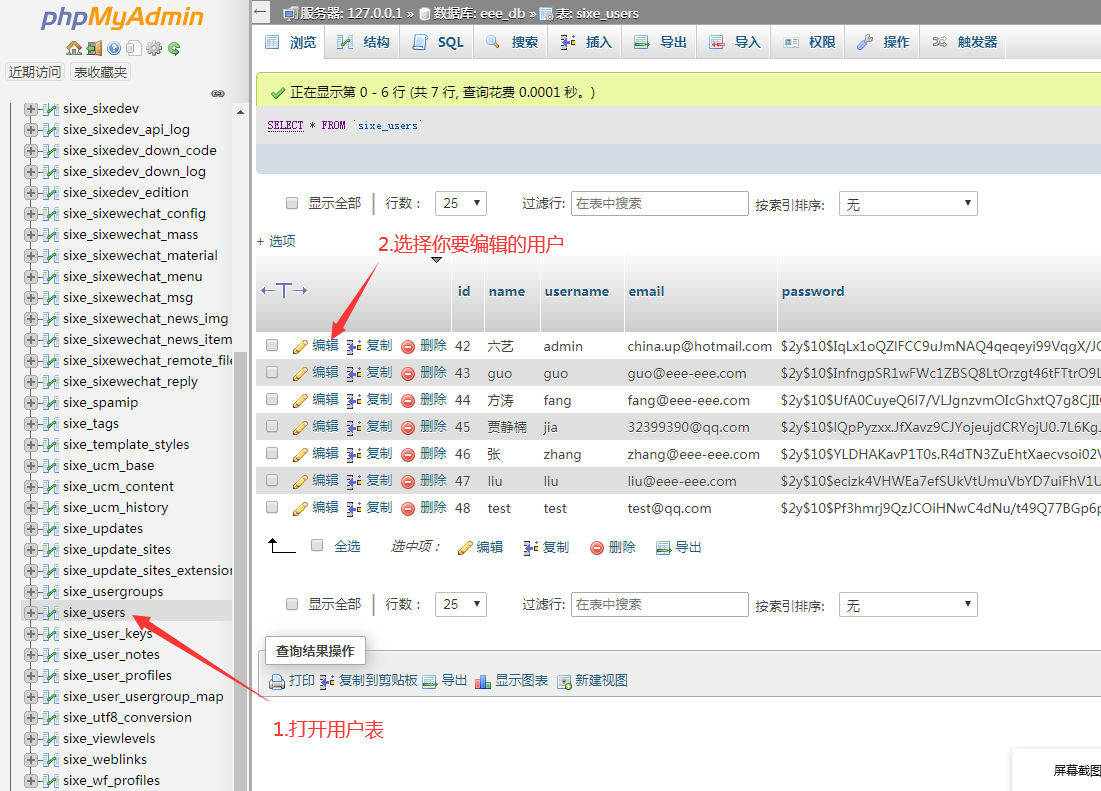Switch to the SQL tab

[x=438, y=42]
